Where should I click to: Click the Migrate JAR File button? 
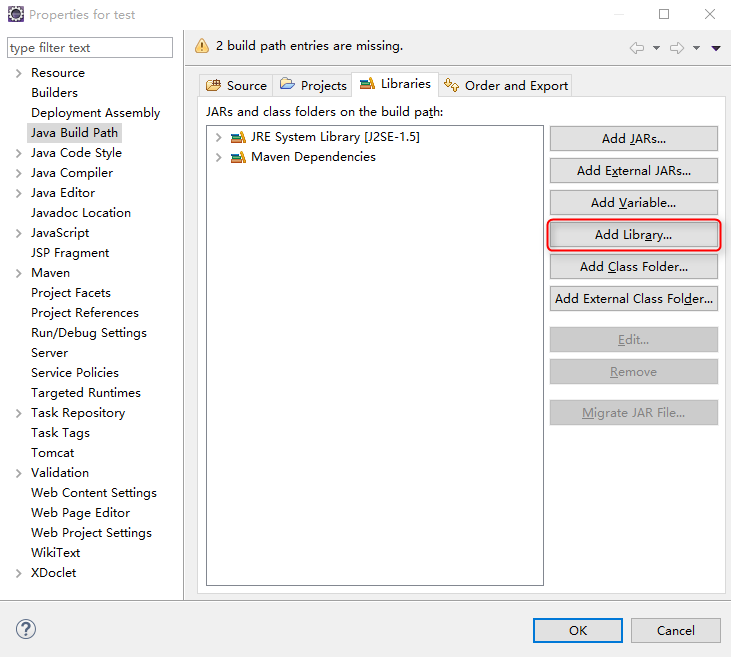634,413
